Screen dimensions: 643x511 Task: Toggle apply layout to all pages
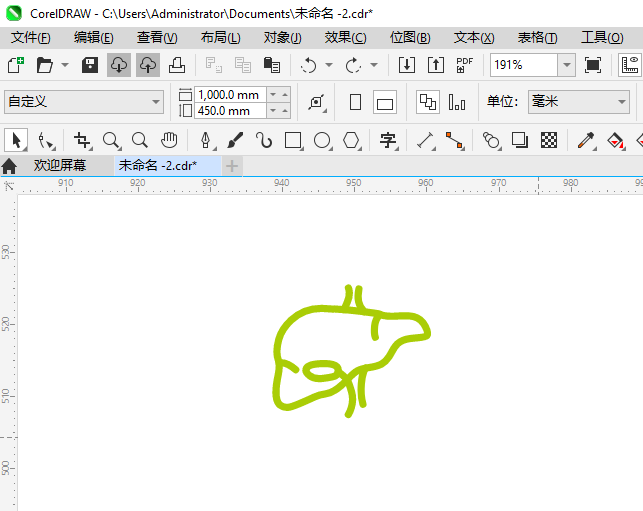point(428,102)
